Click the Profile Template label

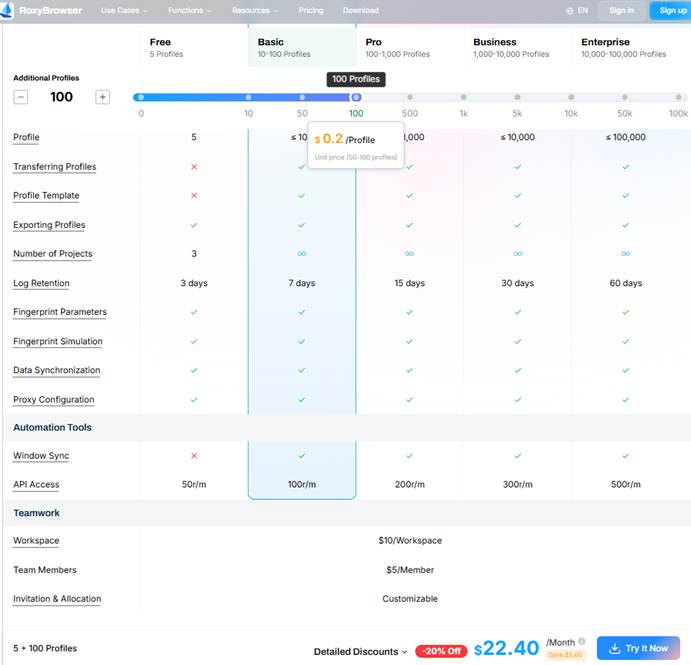click(x=46, y=195)
